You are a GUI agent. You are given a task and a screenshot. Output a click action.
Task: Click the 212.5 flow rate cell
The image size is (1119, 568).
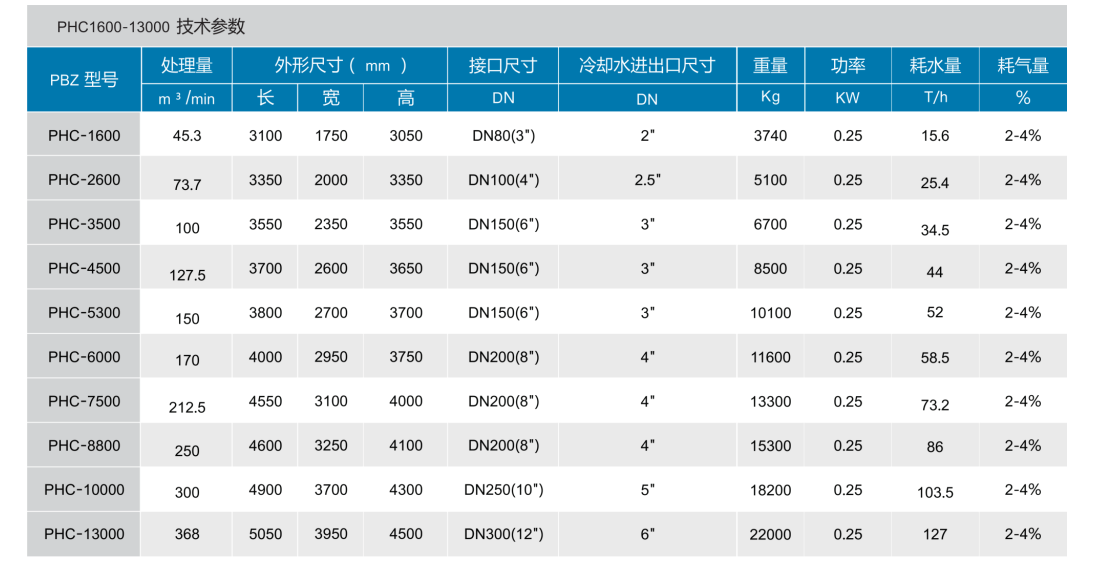click(187, 407)
